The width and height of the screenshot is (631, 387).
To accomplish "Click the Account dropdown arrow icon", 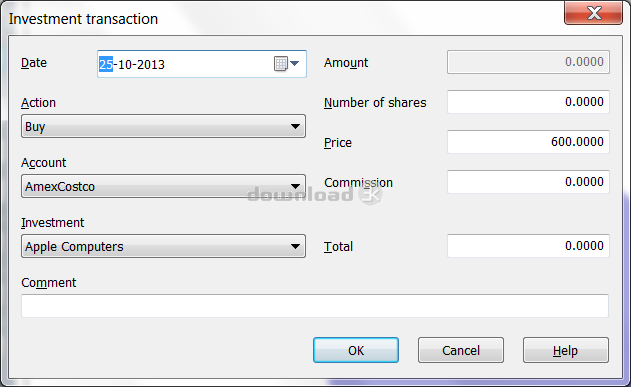I will tap(295, 186).
